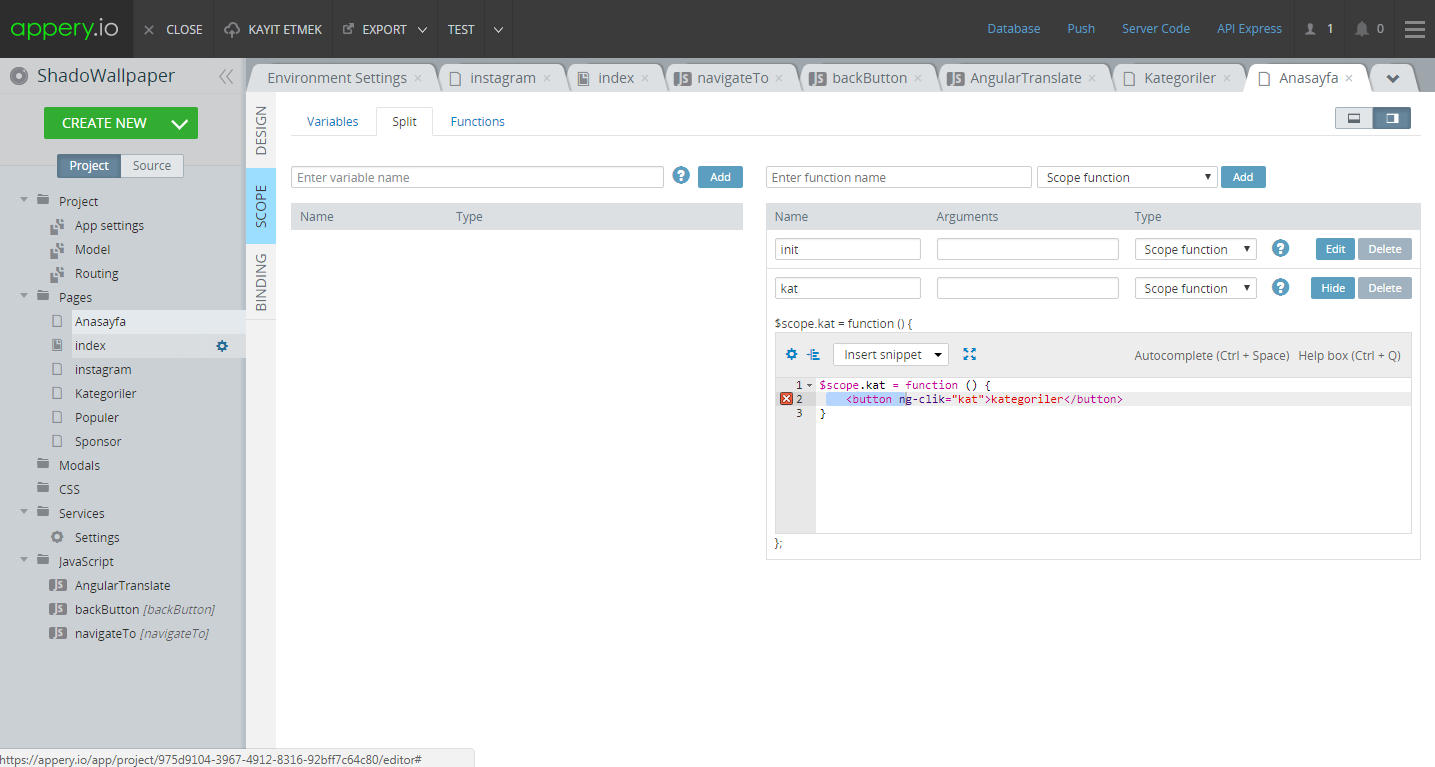Open the Database link
Viewport: 1435px width, 767px height.
(1014, 29)
